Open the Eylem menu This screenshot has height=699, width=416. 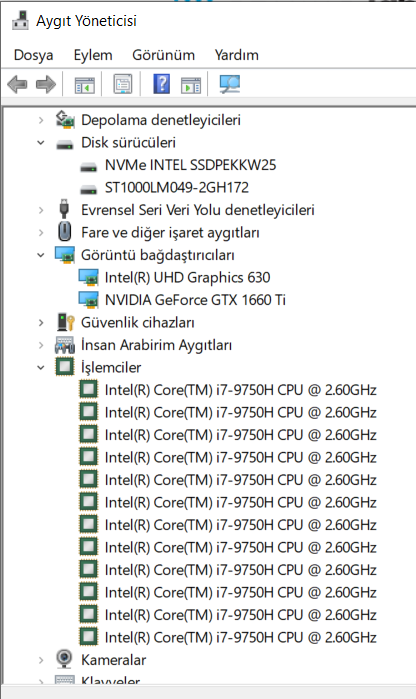93,55
